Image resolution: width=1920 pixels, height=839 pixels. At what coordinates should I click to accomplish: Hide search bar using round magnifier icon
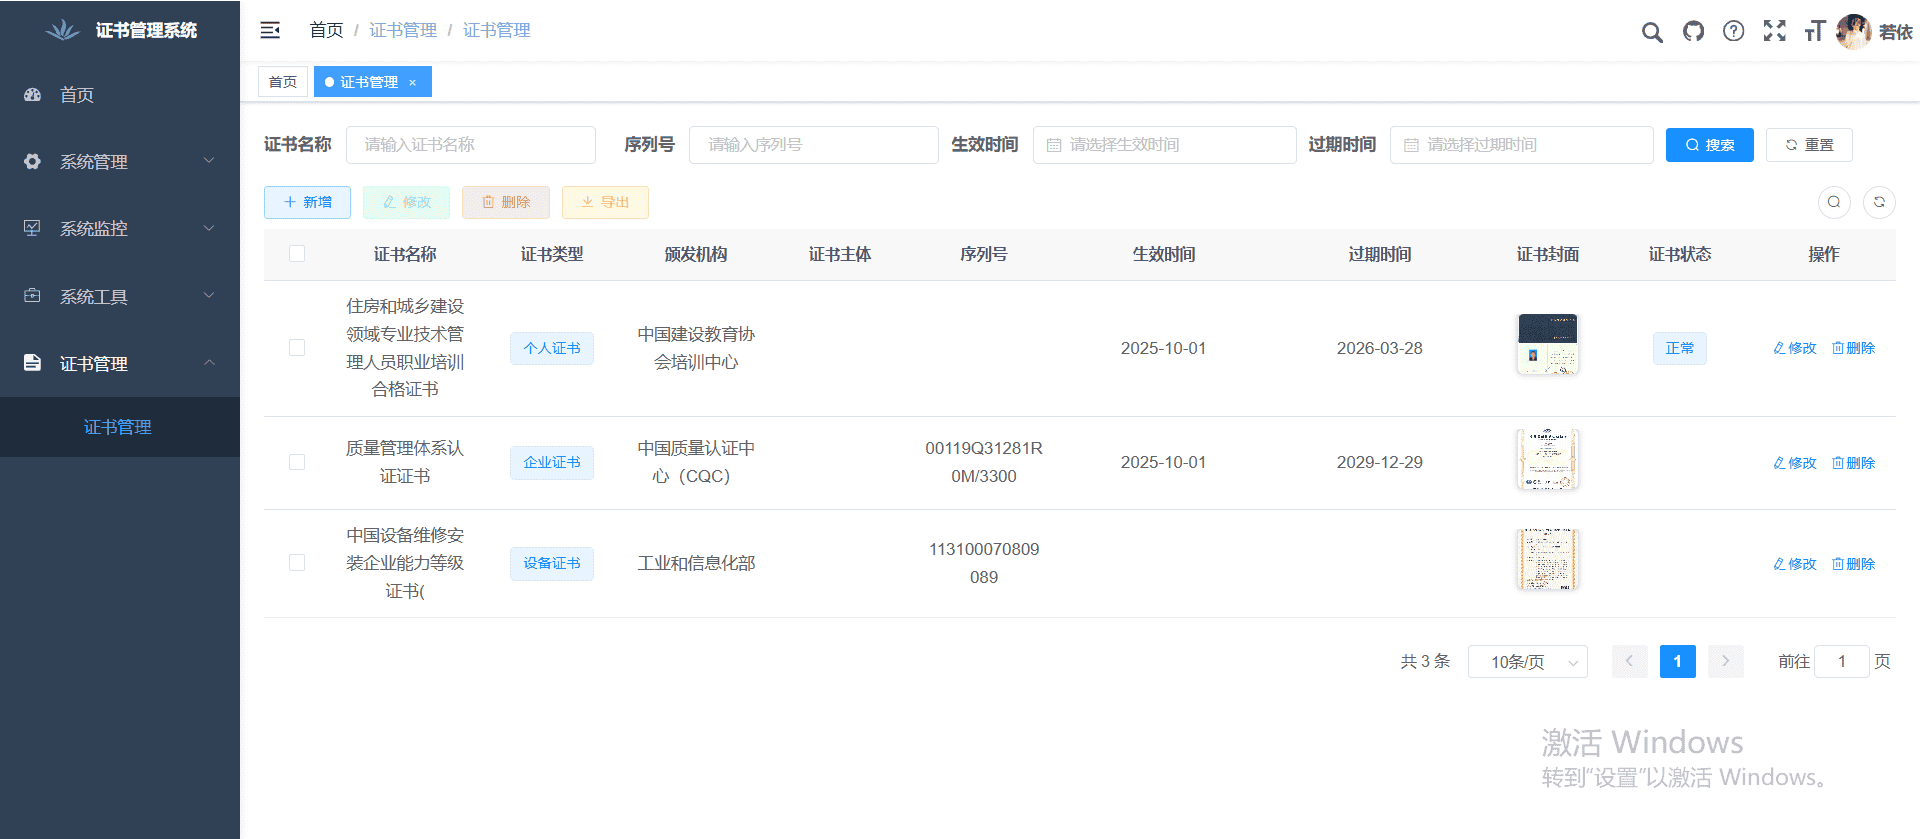click(x=1834, y=202)
